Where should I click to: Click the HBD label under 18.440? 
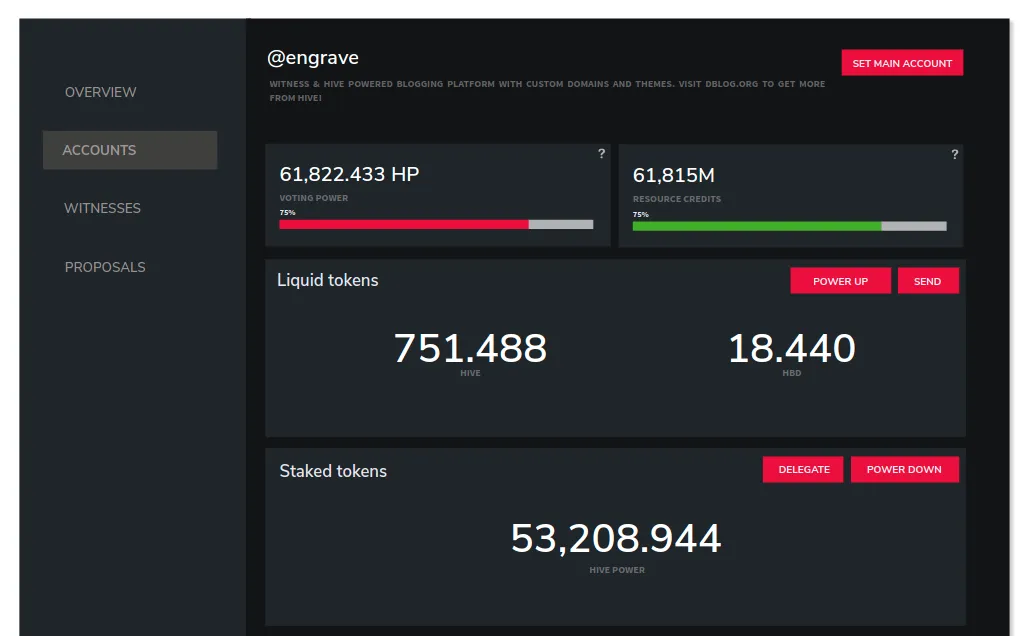[792, 373]
